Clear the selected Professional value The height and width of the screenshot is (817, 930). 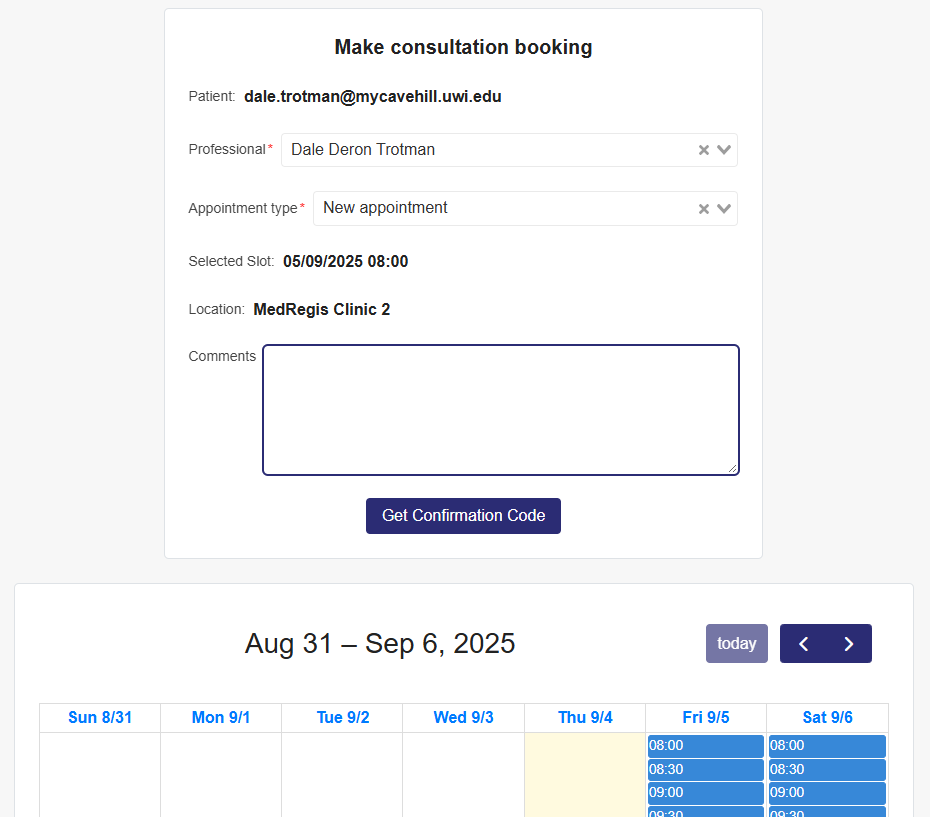[703, 150]
